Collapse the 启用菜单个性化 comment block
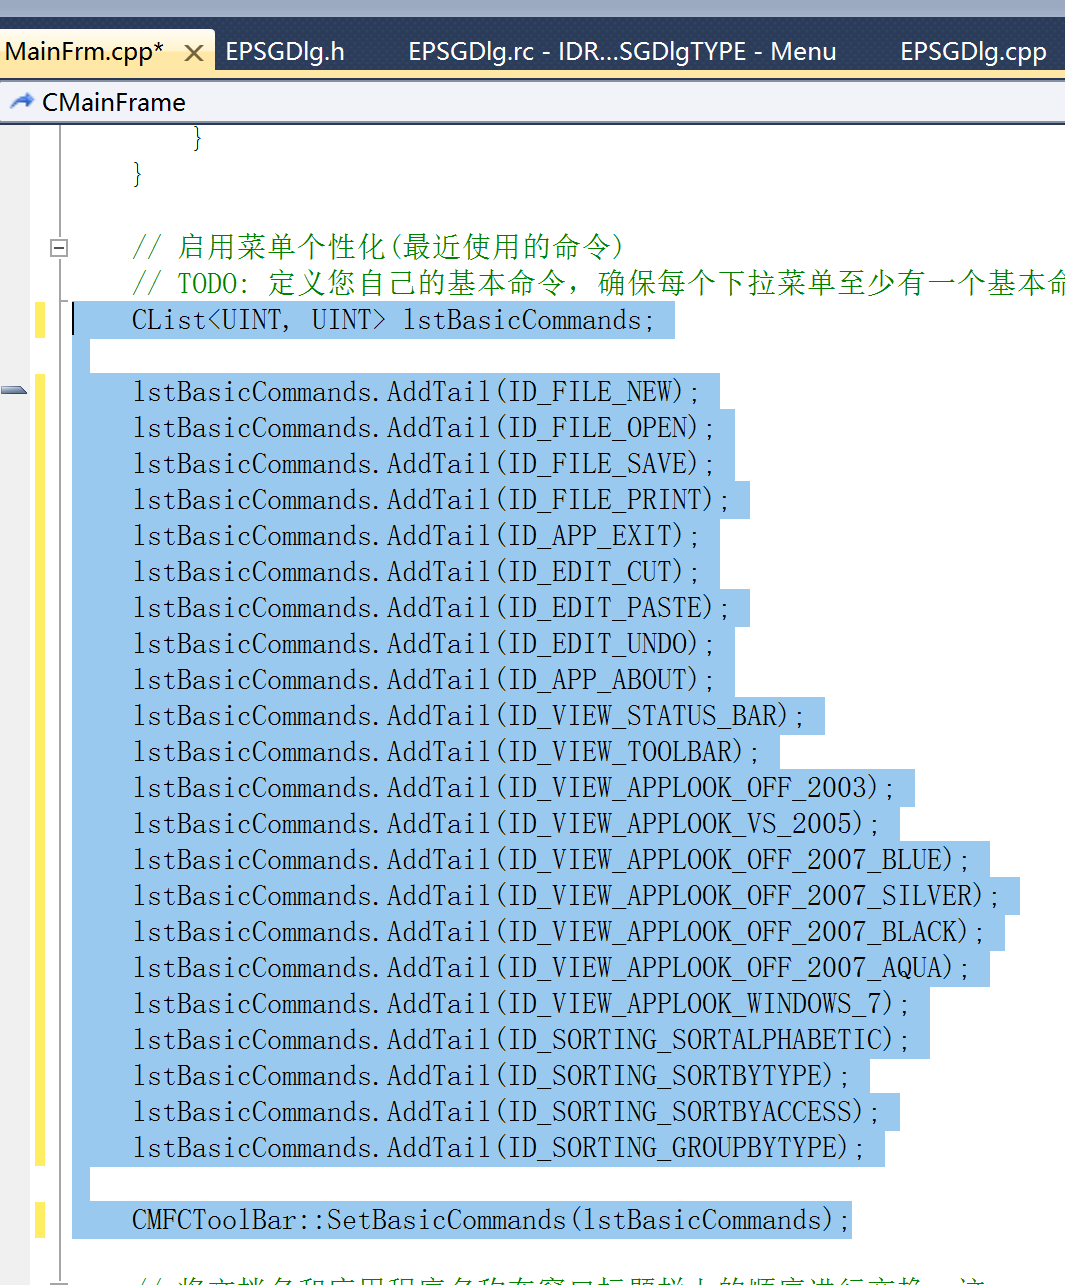Viewport: 1065px width, 1285px height. 60,247
